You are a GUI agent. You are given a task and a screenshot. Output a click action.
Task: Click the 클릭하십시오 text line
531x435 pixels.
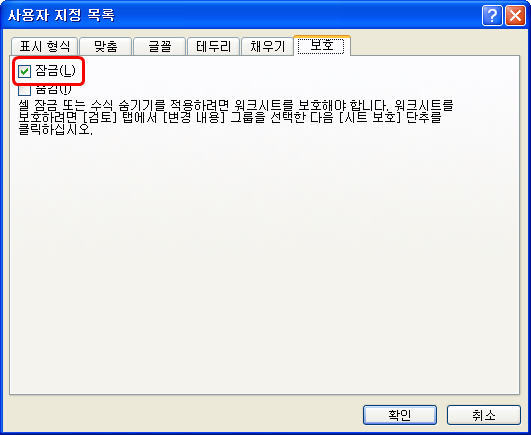[56, 130]
